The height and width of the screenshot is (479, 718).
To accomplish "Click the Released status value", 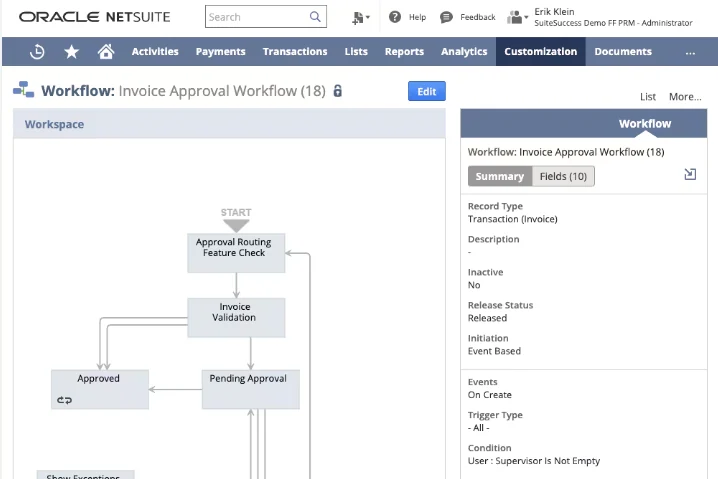I will click(487, 318).
